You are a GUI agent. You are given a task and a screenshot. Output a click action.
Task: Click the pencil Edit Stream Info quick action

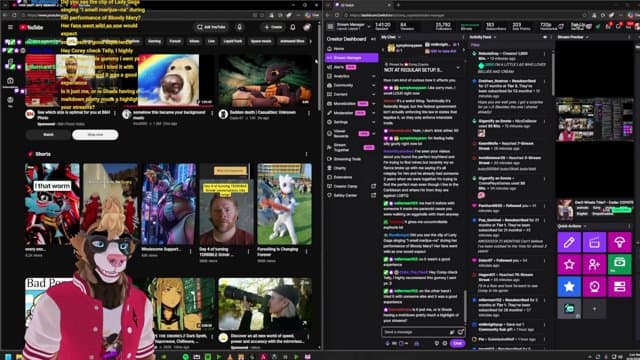point(569,242)
